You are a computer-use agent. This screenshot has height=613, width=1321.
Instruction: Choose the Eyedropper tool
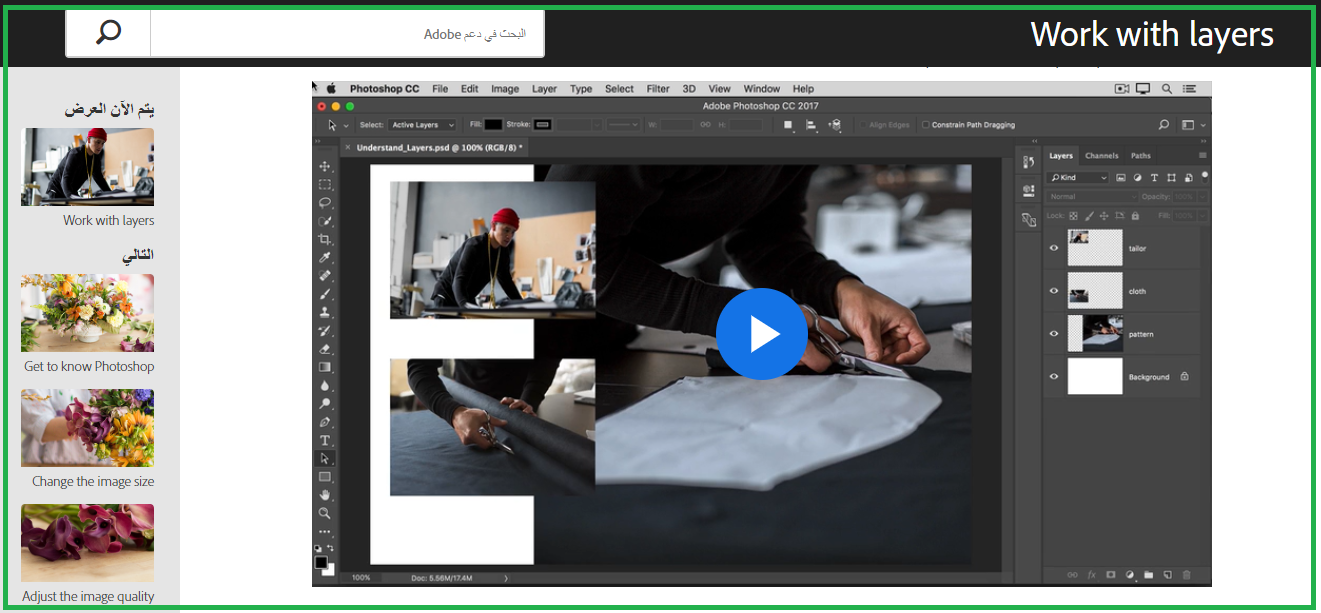(x=324, y=258)
